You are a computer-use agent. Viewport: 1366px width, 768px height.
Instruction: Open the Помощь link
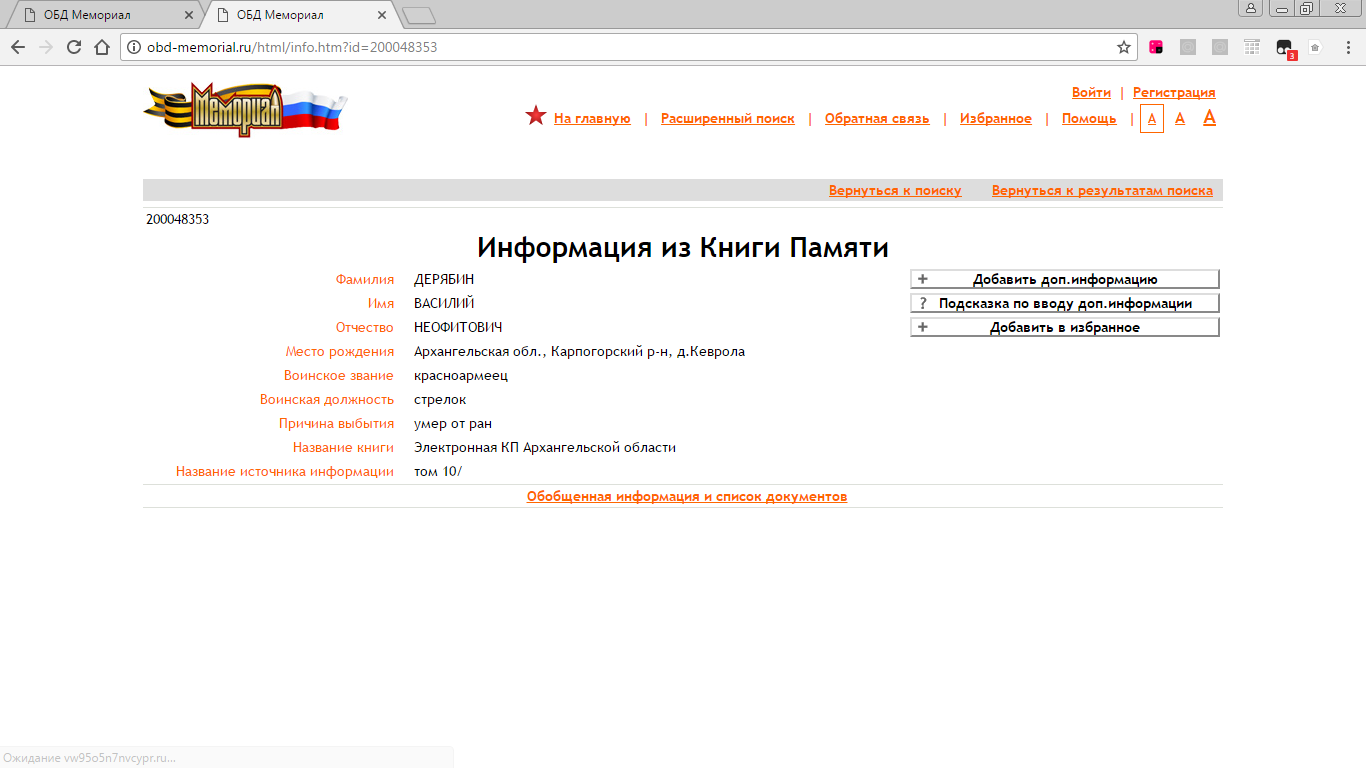point(1089,118)
